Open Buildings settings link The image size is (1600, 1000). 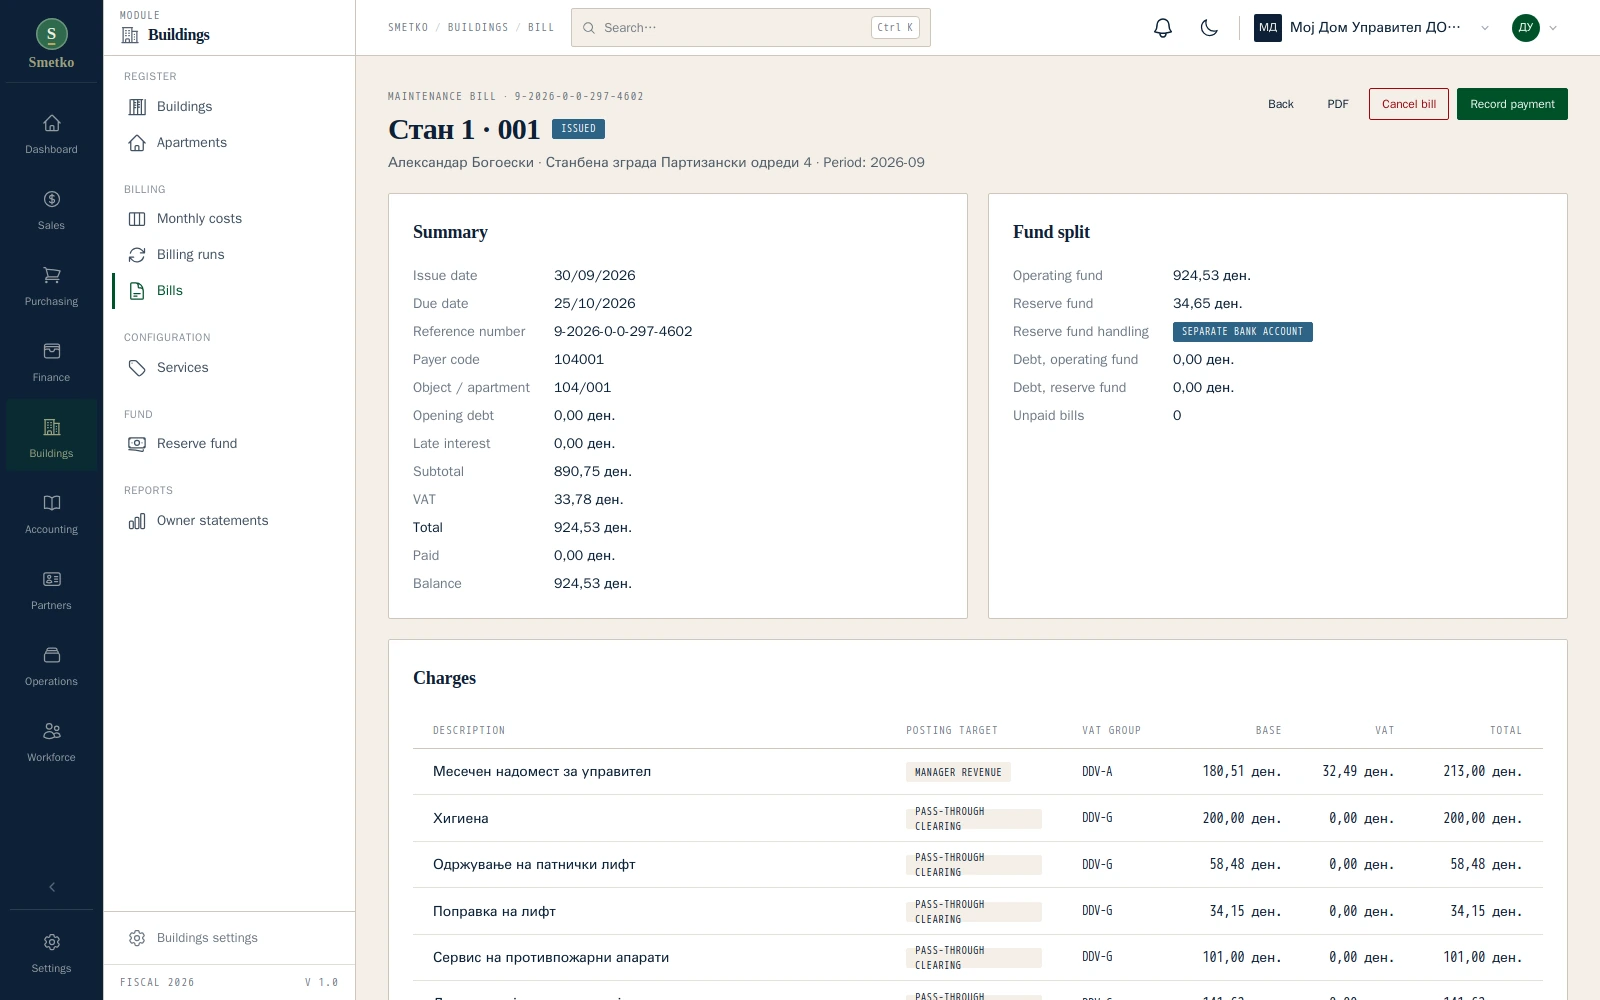(x=229, y=938)
